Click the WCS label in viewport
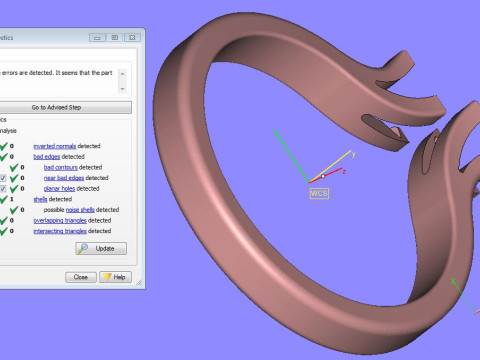Viewport: 480px width, 360px height. tap(319, 194)
